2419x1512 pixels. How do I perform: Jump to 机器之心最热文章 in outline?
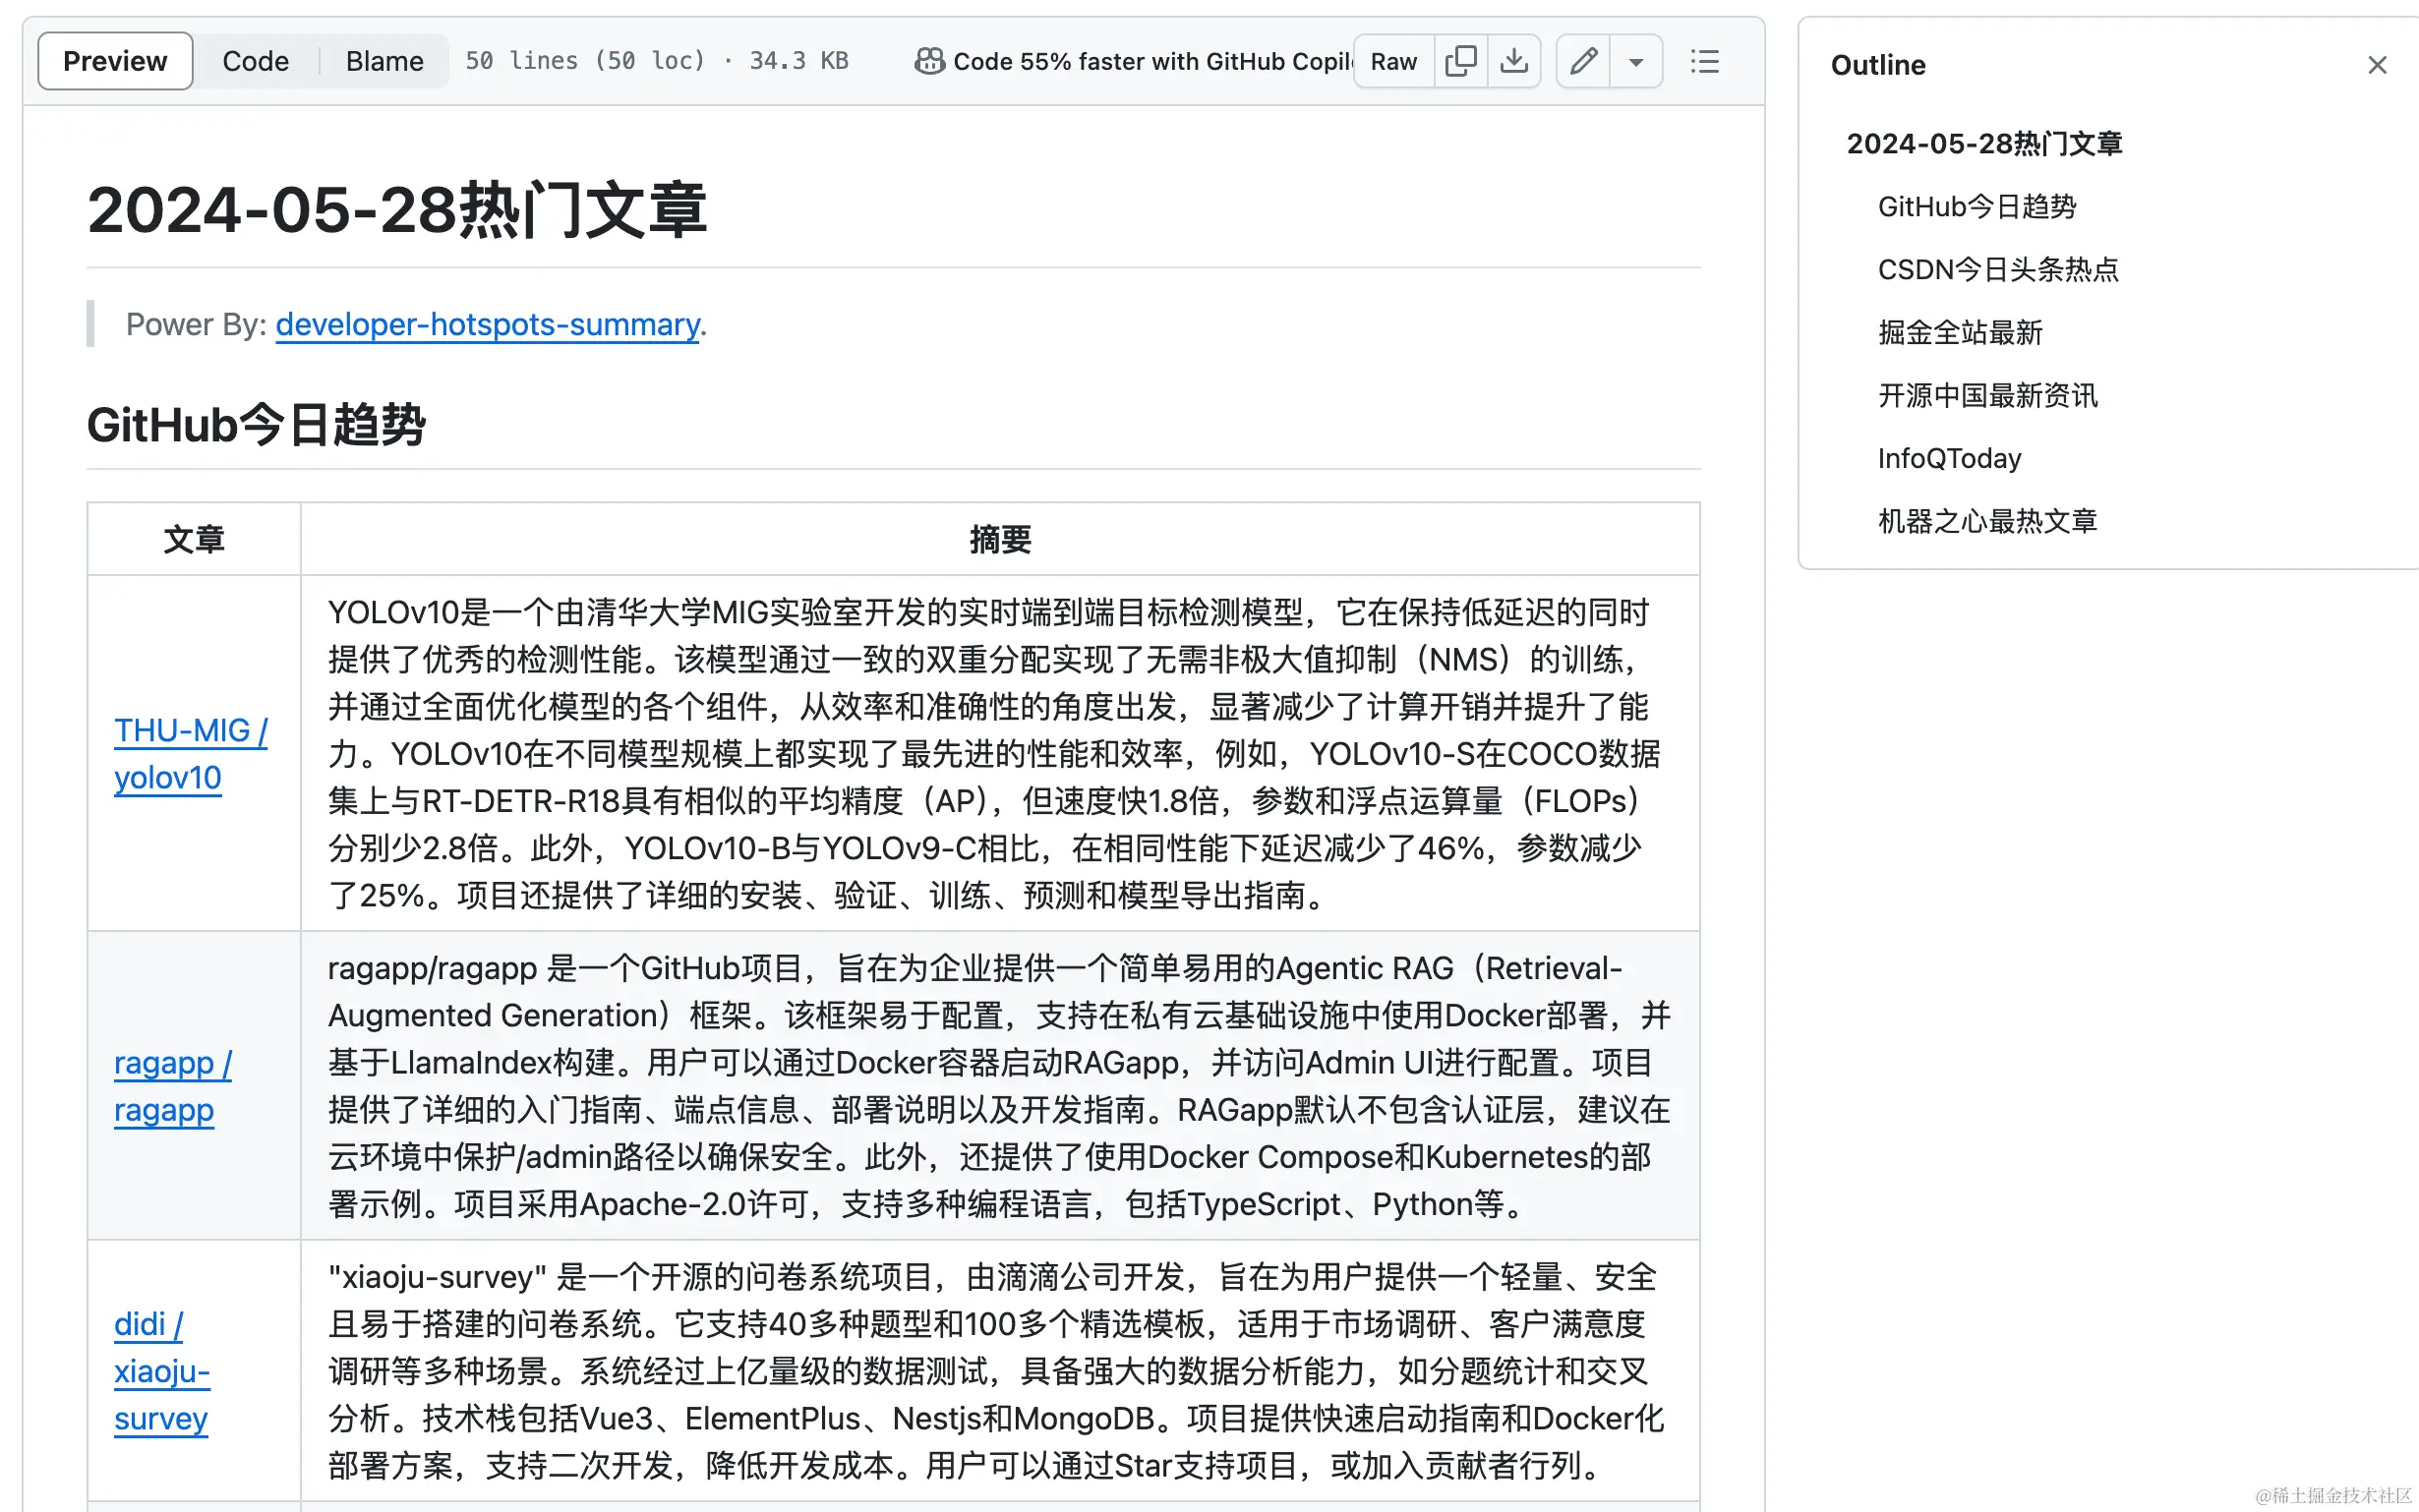click(x=1987, y=521)
